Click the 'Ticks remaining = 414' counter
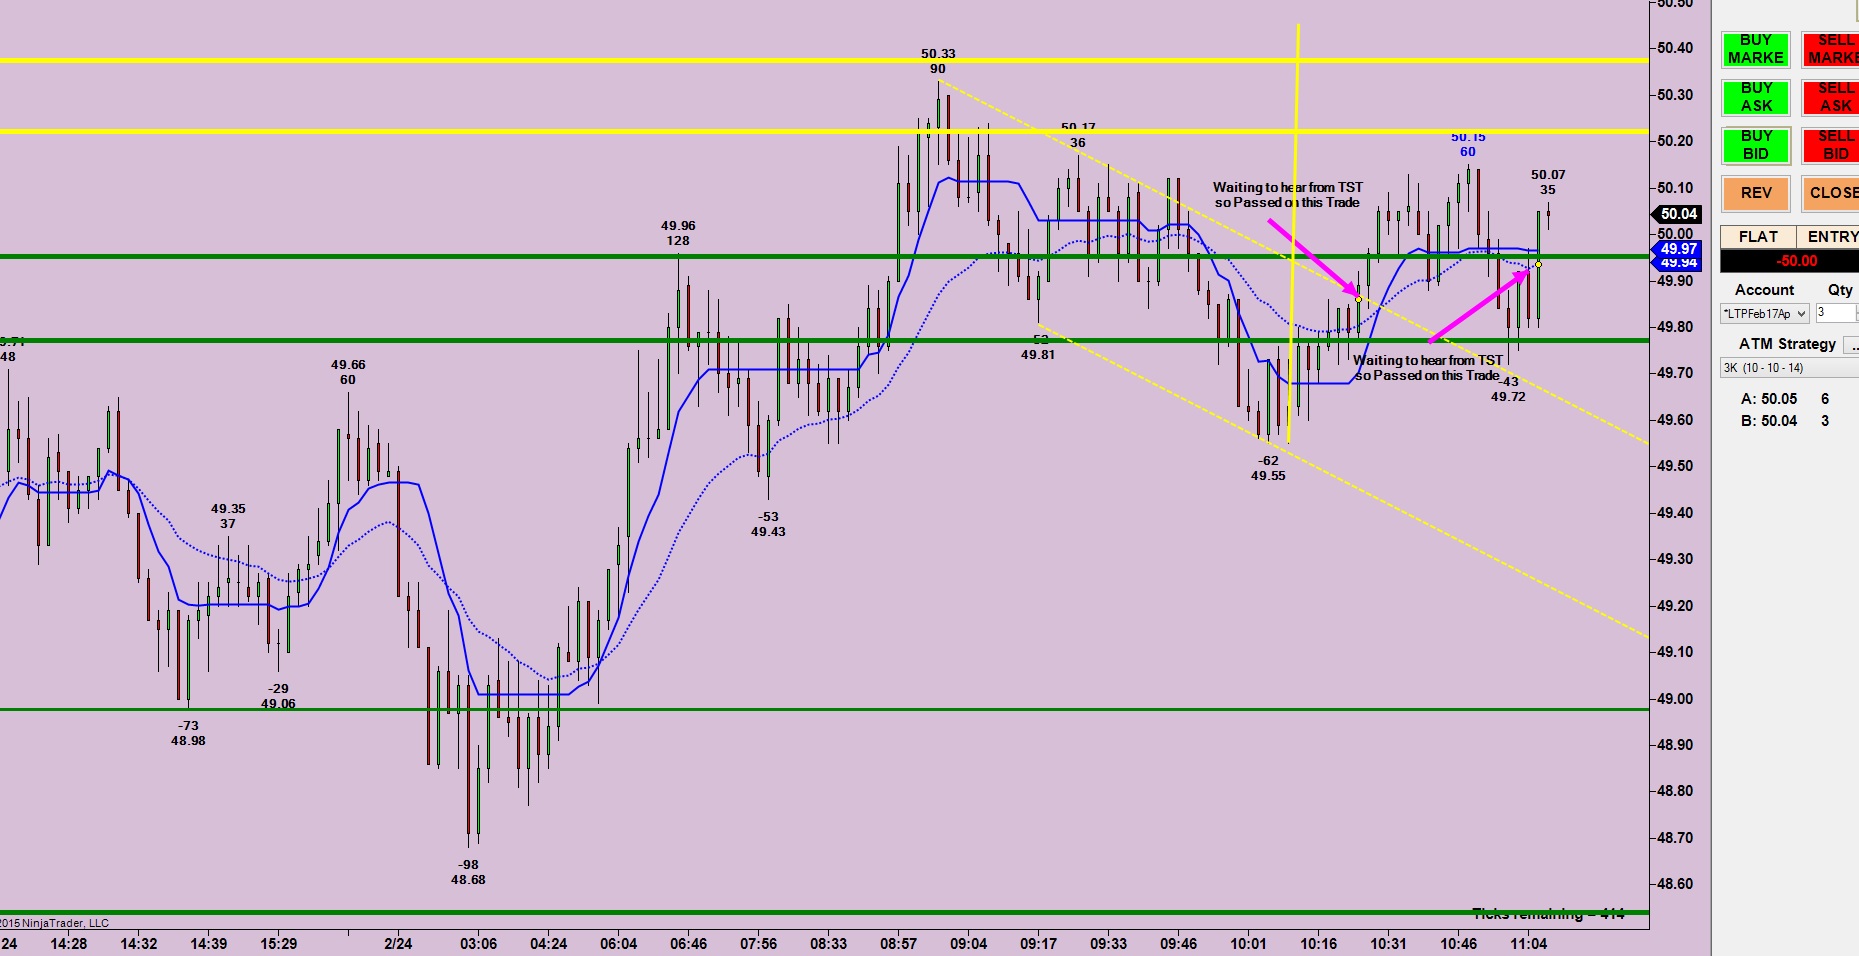Viewport: 1859px width, 956px height. pos(1548,914)
